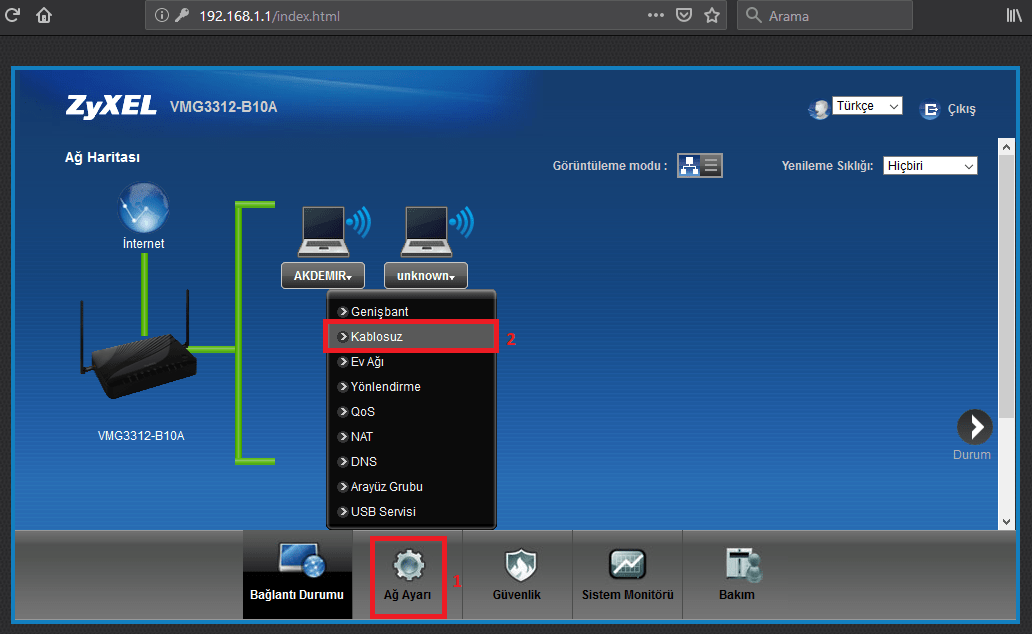The image size is (1032, 634).
Task: Open browser library icon
Action: point(1014,15)
